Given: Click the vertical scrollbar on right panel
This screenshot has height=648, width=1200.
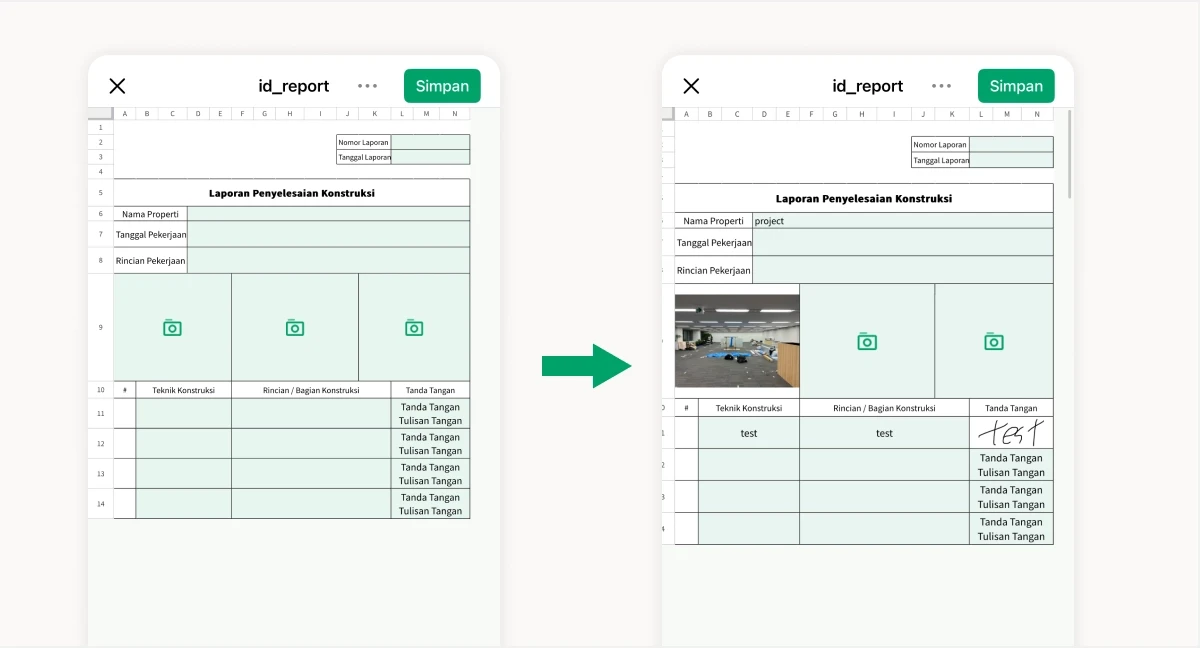Looking at the screenshot, I should pos(1069,155).
